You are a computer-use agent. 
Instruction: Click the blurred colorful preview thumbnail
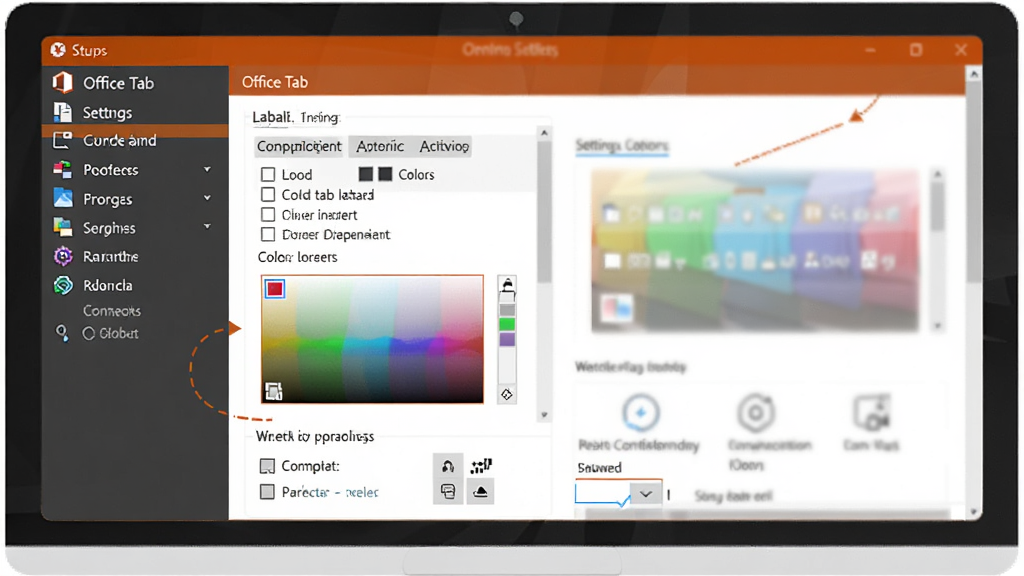[x=754, y=250]
